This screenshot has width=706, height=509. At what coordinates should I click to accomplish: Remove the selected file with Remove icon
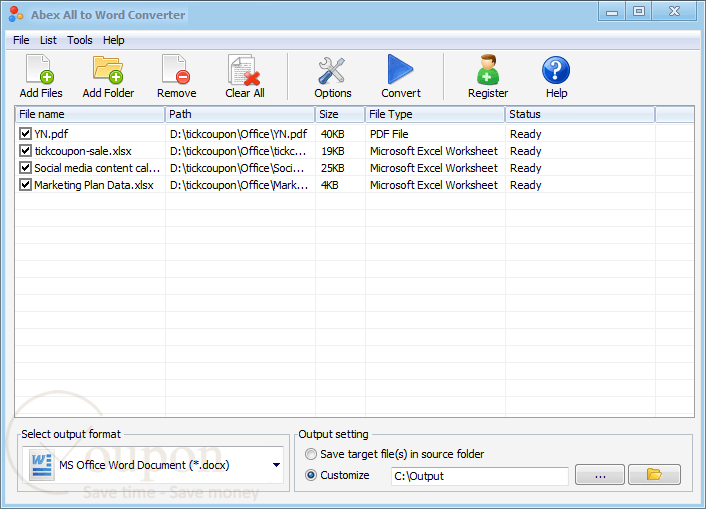[176, 69]
